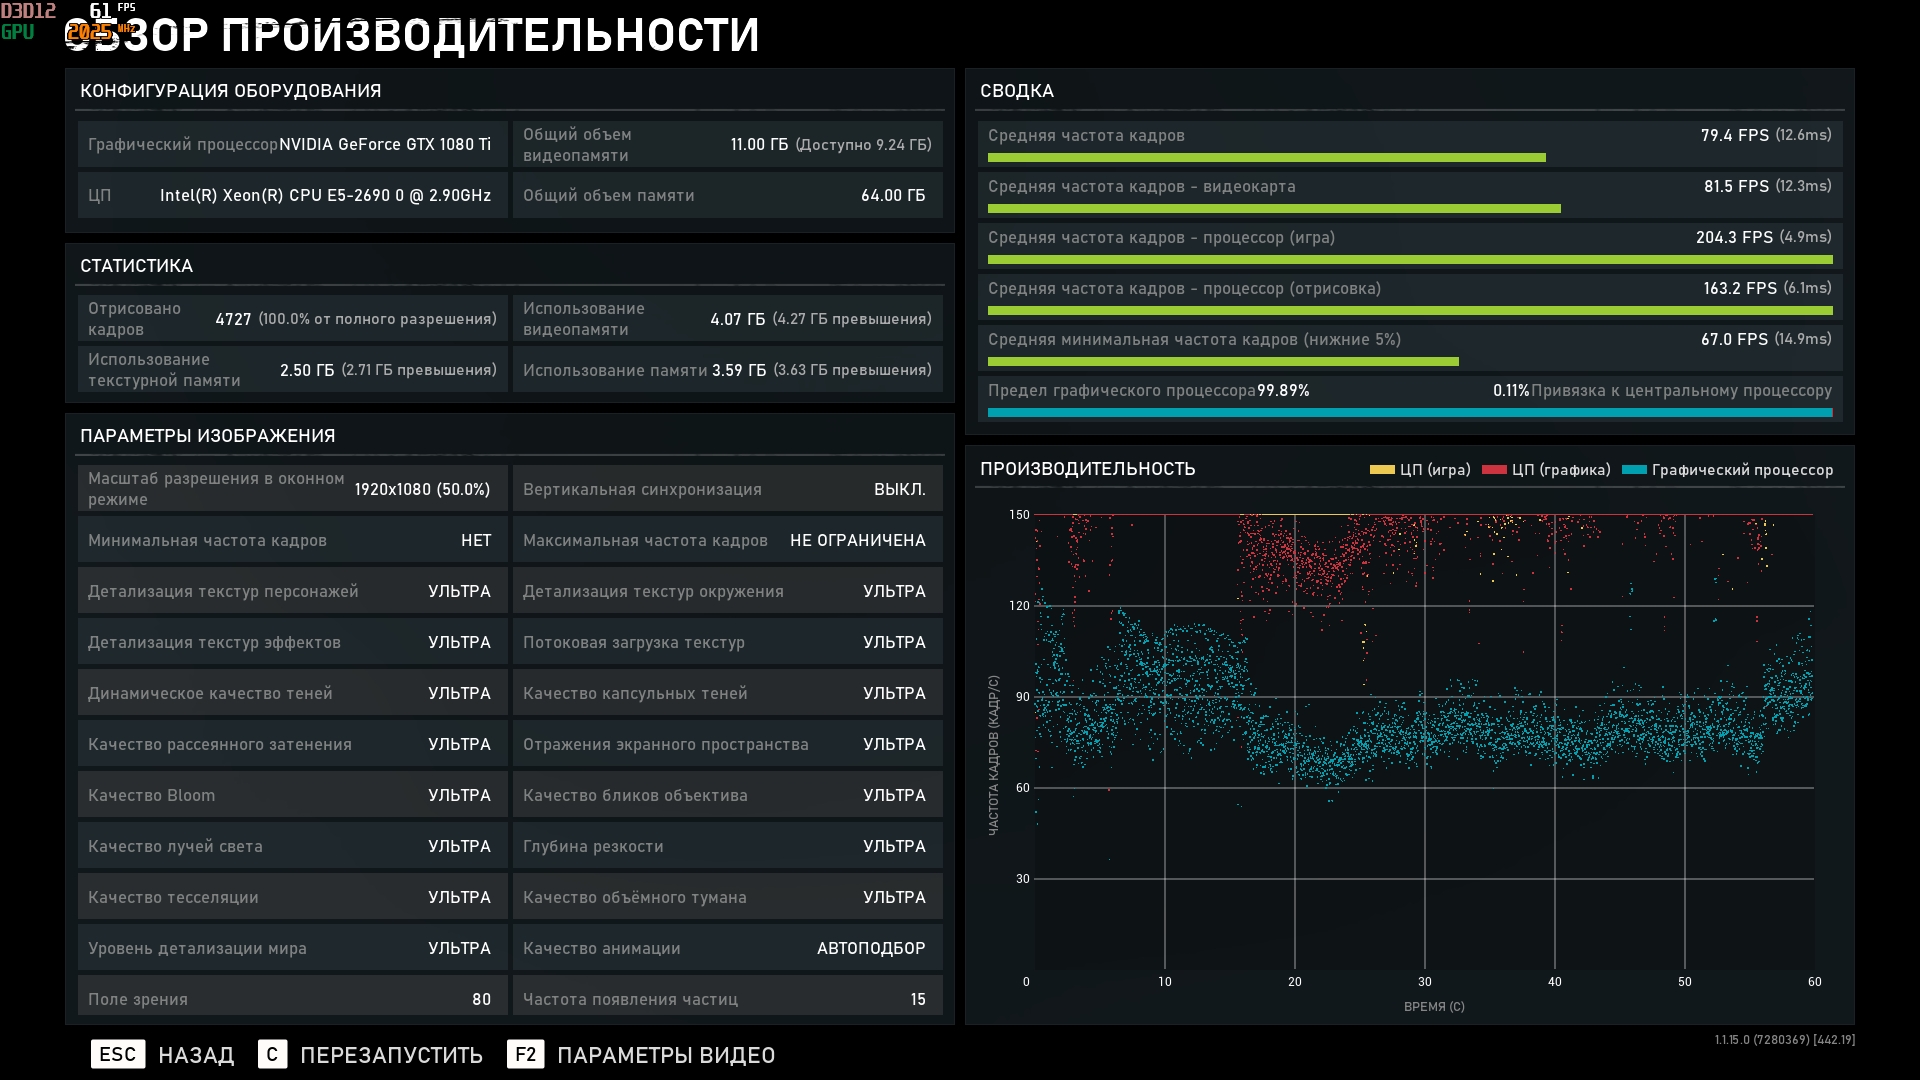Select the Минимальная частота кадров НЕТ row
The height and width of the screenshot is (1080, 1920).
292,540
